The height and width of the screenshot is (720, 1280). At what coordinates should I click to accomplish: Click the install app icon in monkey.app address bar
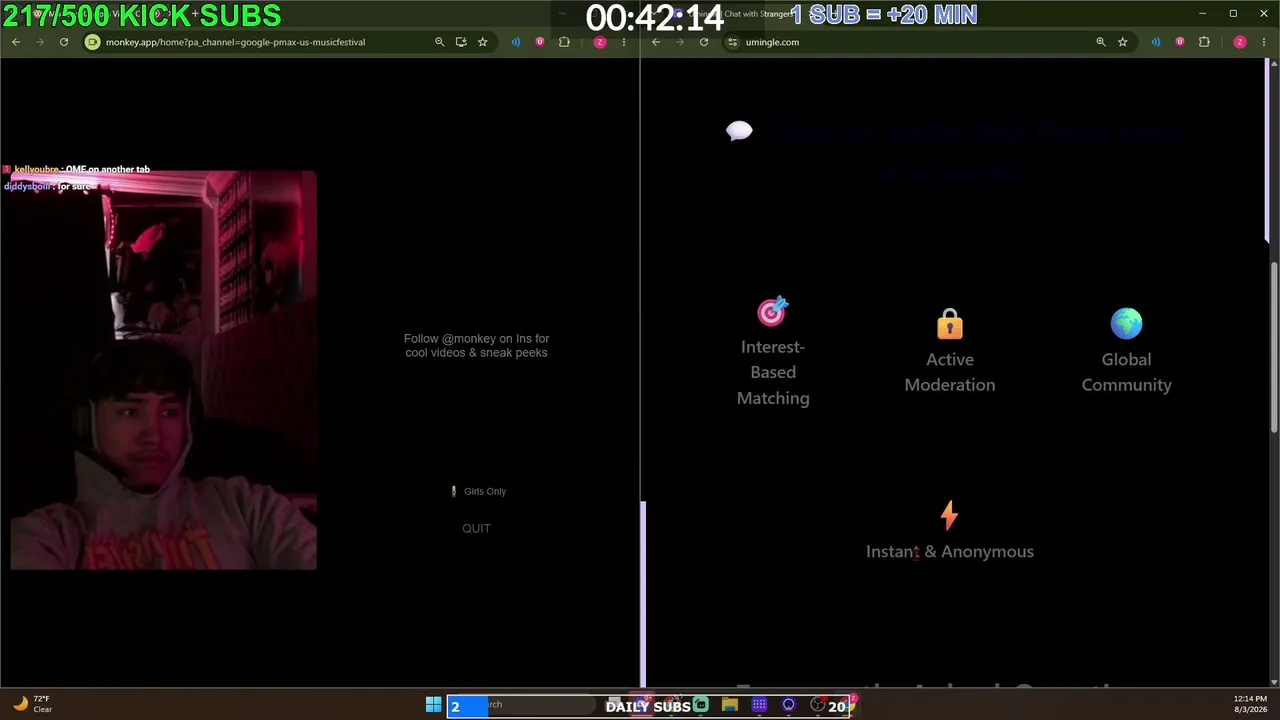pyautogui.click(x=461, y=42)
